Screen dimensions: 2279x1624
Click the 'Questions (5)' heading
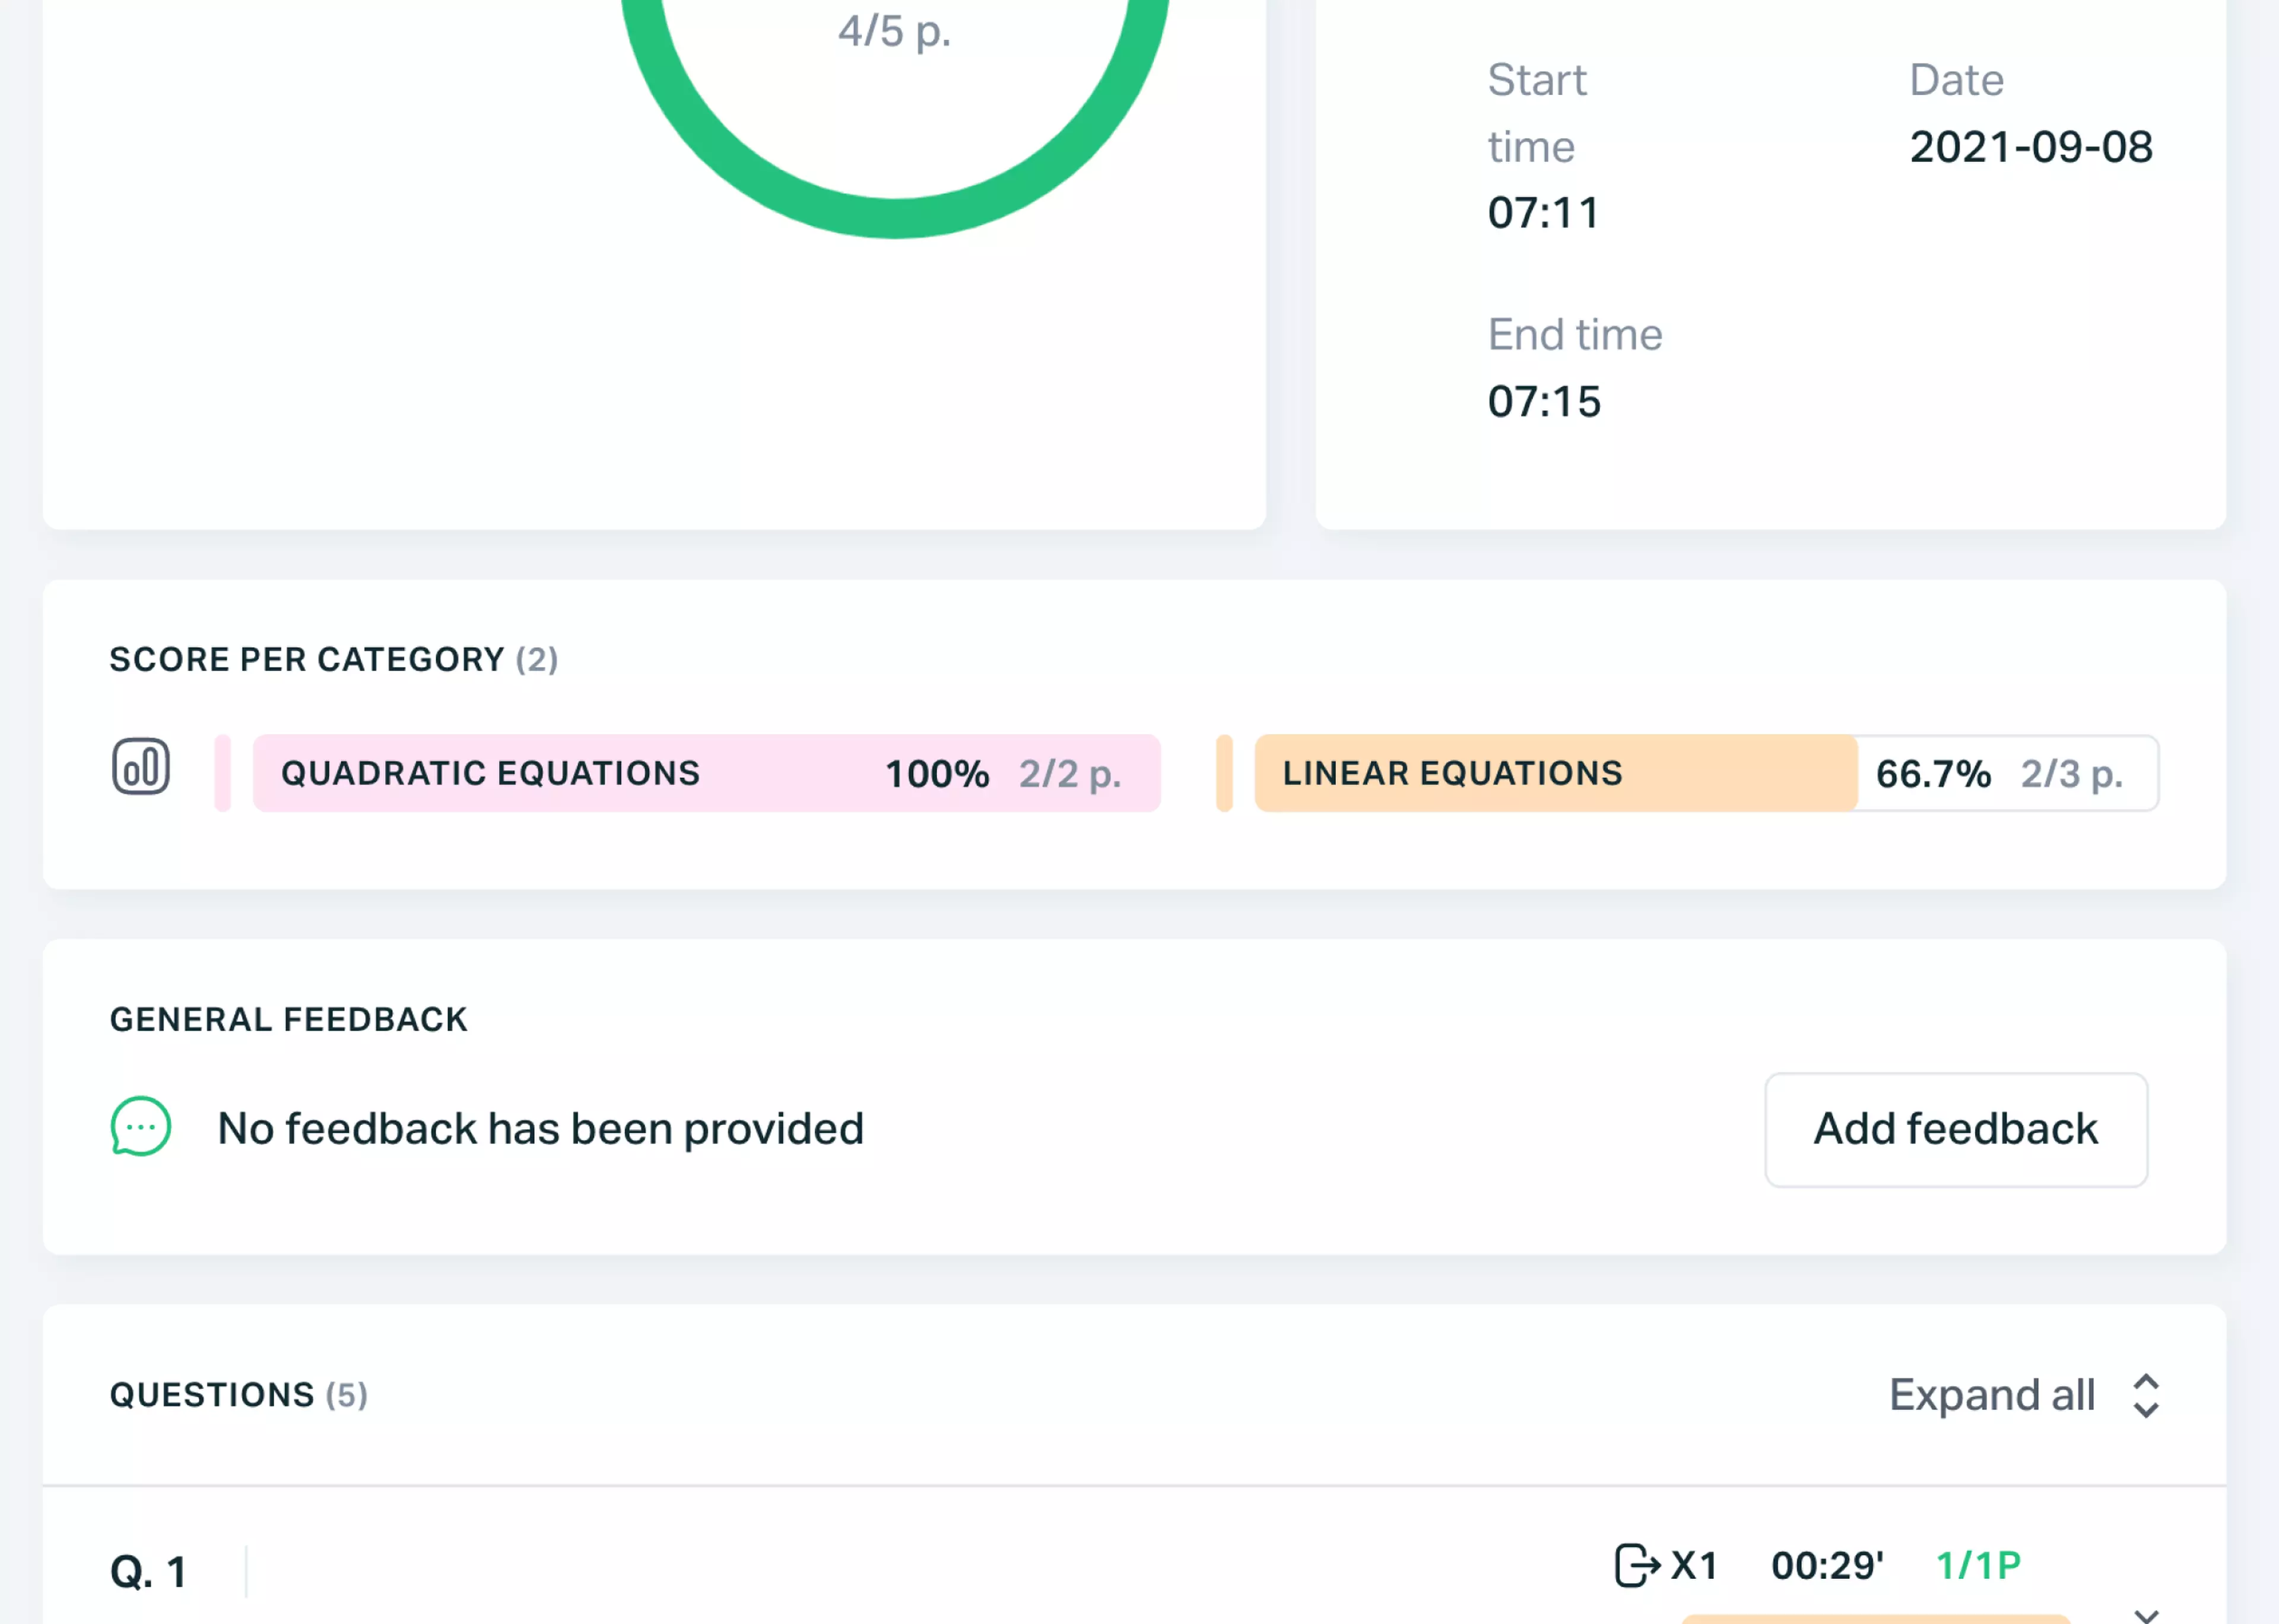click(239, 1395)
